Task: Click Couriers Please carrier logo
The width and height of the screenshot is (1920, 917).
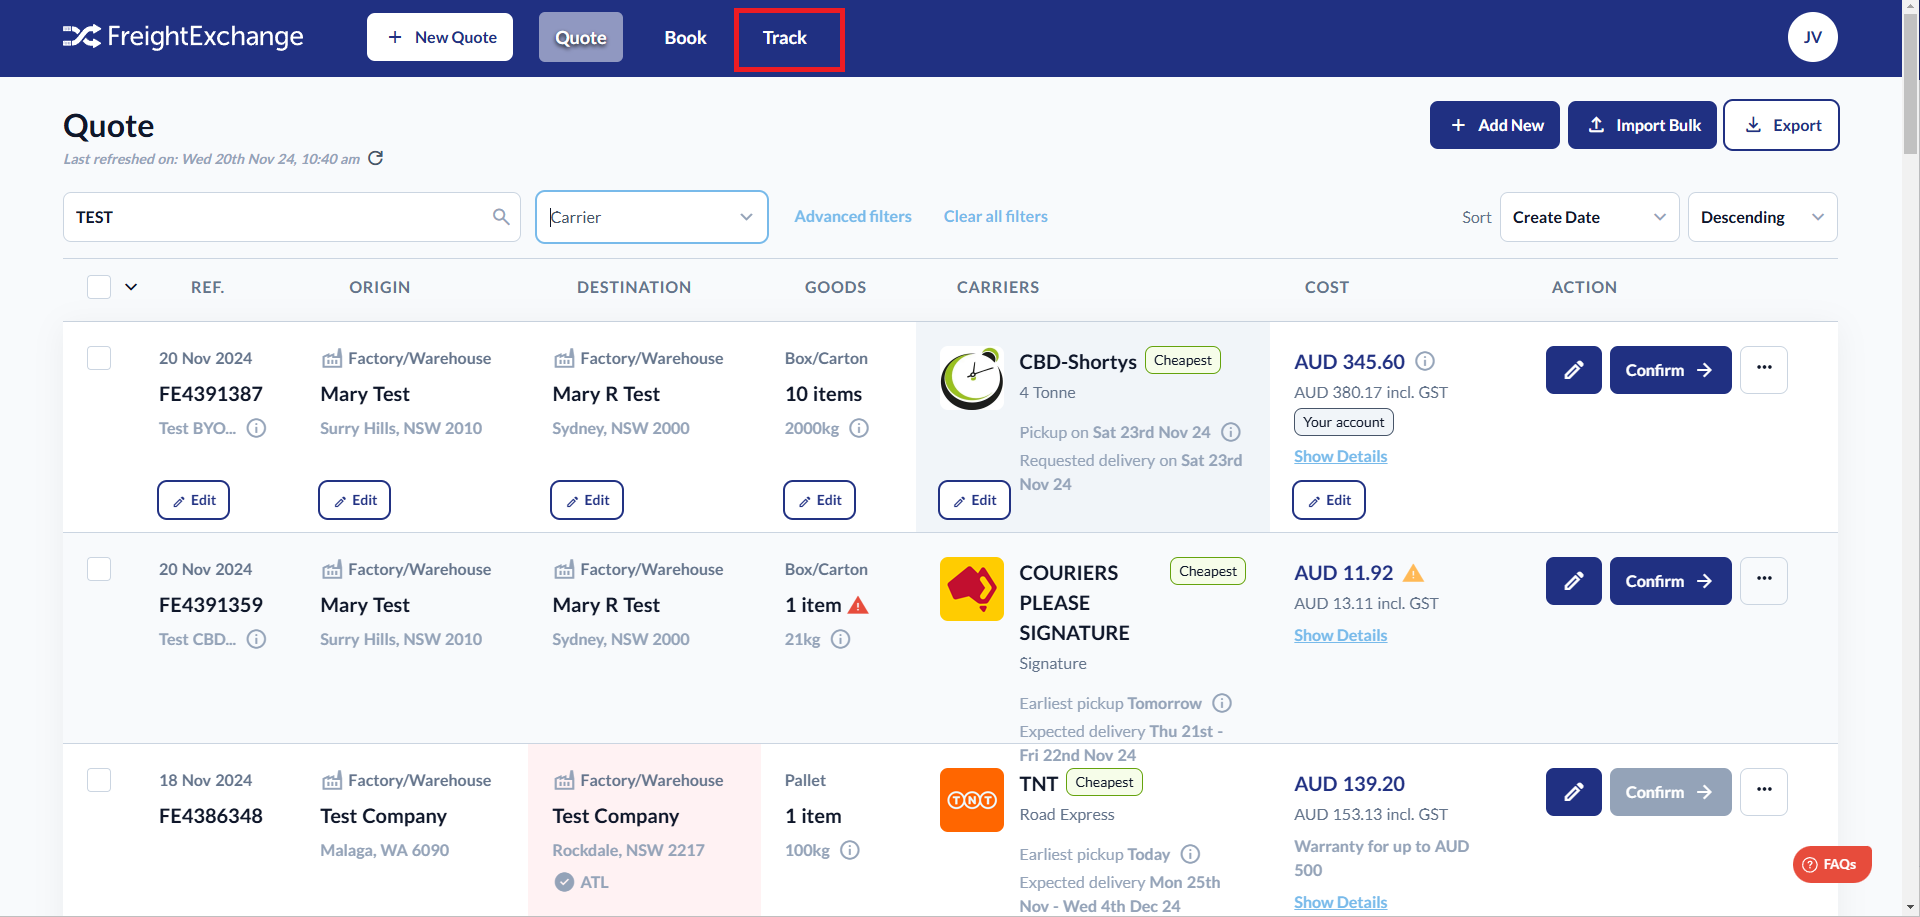Action: (972, 589)
